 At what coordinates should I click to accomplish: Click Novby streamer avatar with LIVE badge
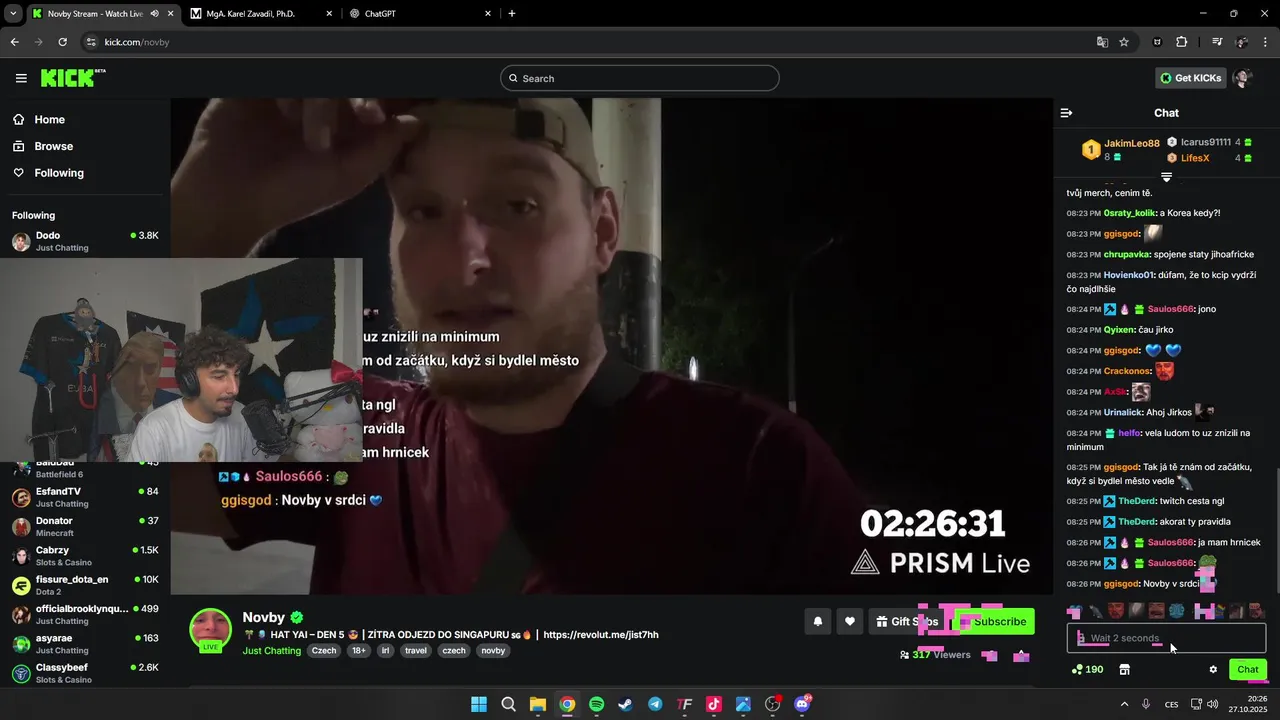point(210,630)
